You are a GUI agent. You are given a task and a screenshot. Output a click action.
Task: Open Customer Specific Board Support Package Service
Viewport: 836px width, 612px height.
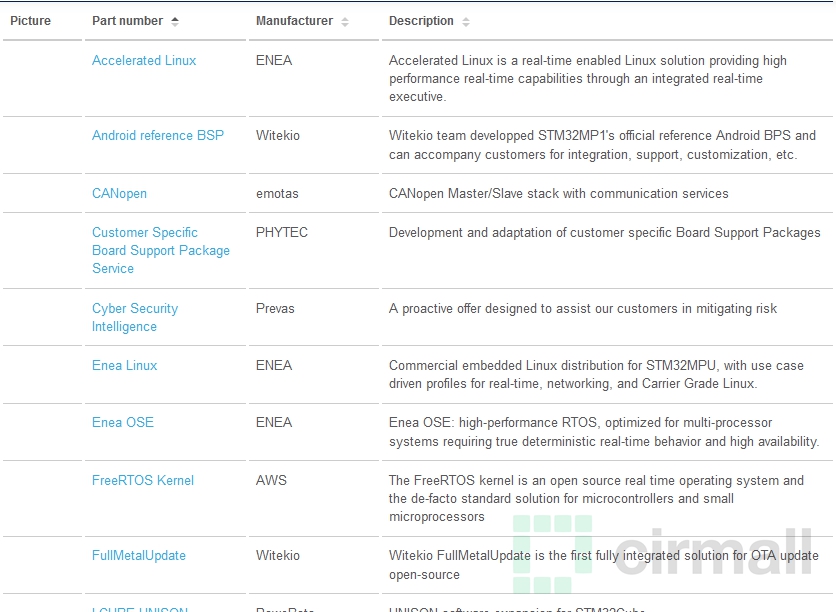pos(161,251)
